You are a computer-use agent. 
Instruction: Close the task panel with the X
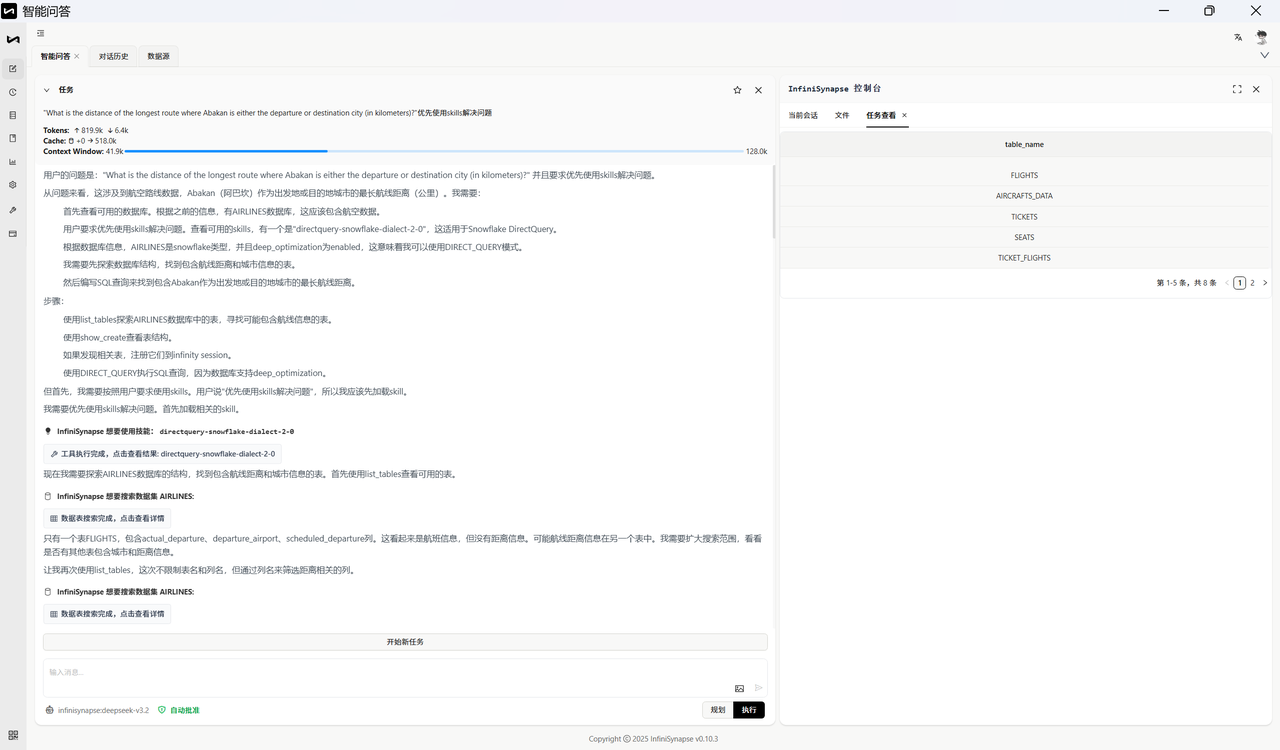point(758,90)
